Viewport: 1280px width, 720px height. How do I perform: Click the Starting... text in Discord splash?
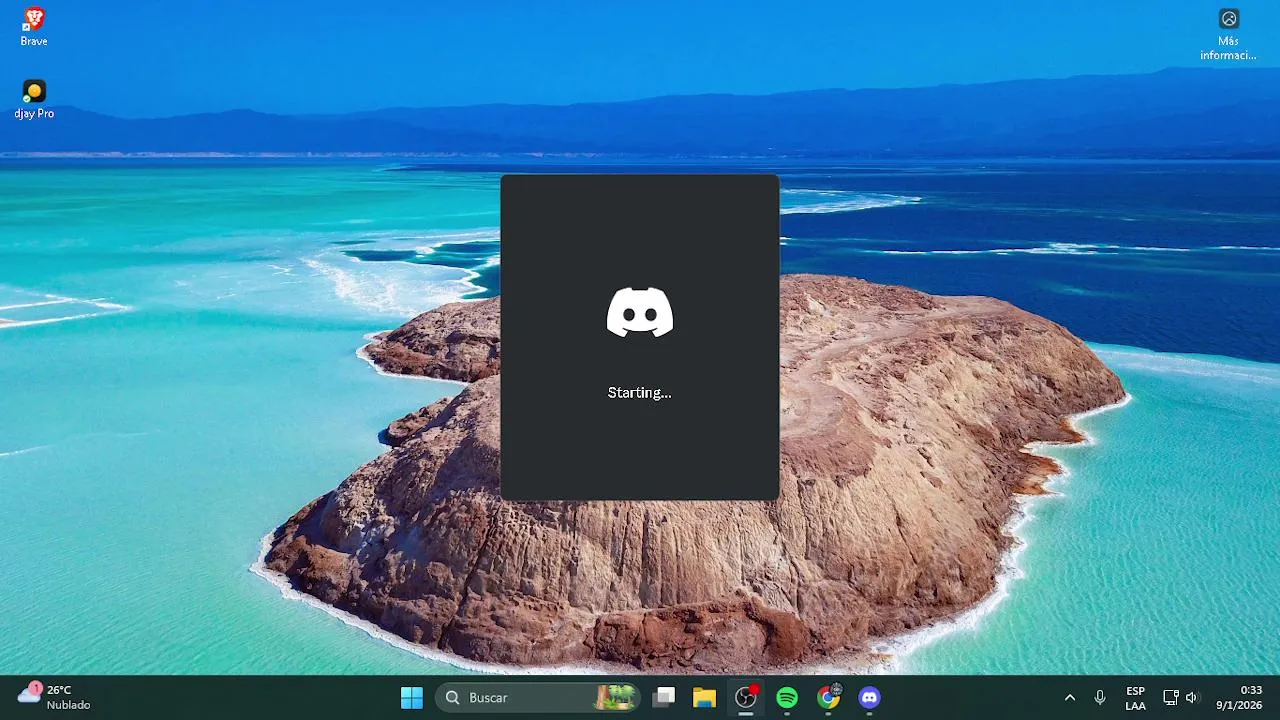click(640, 393)
